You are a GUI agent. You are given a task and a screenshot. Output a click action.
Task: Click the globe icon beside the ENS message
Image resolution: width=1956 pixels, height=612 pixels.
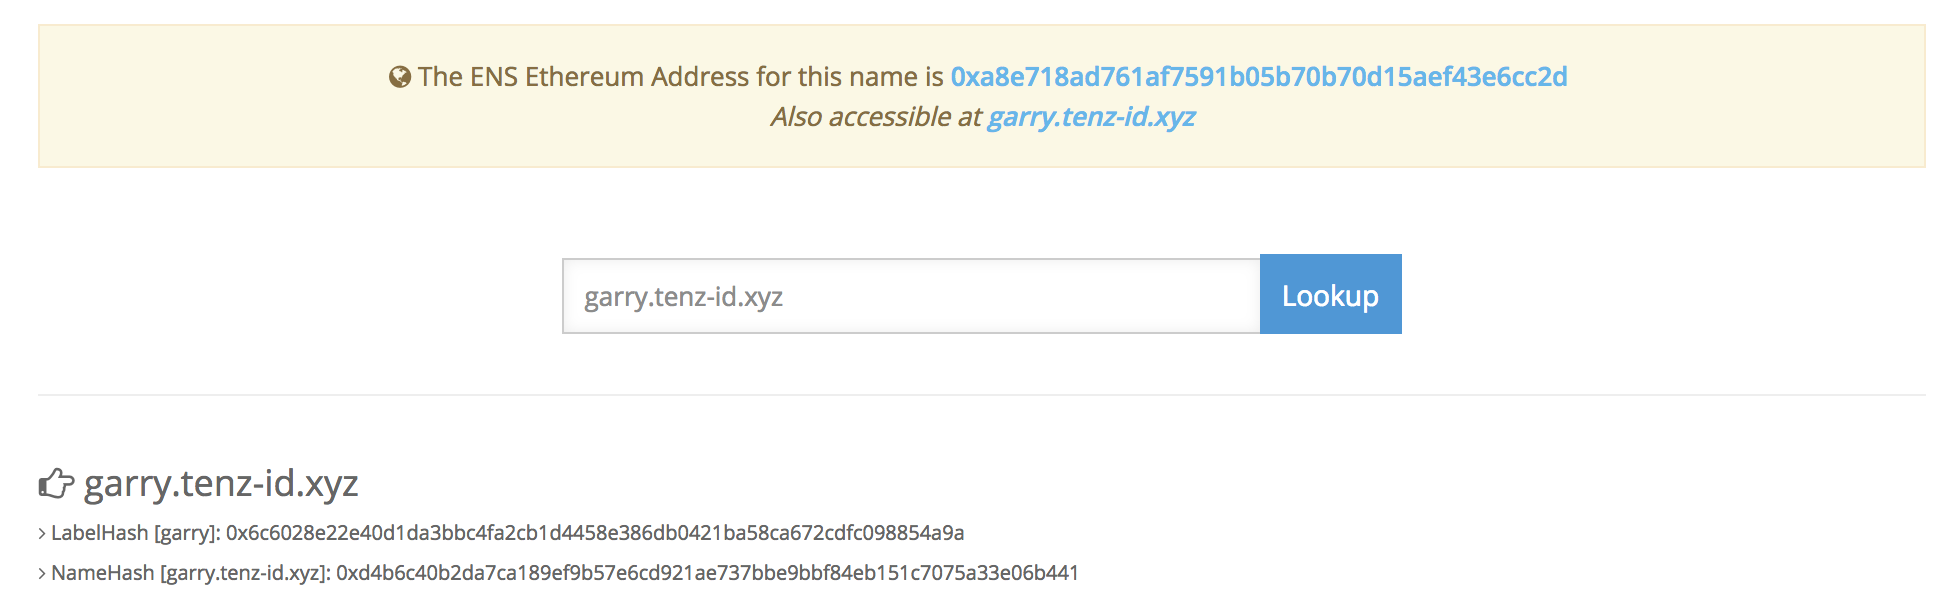tap(399, 76)
